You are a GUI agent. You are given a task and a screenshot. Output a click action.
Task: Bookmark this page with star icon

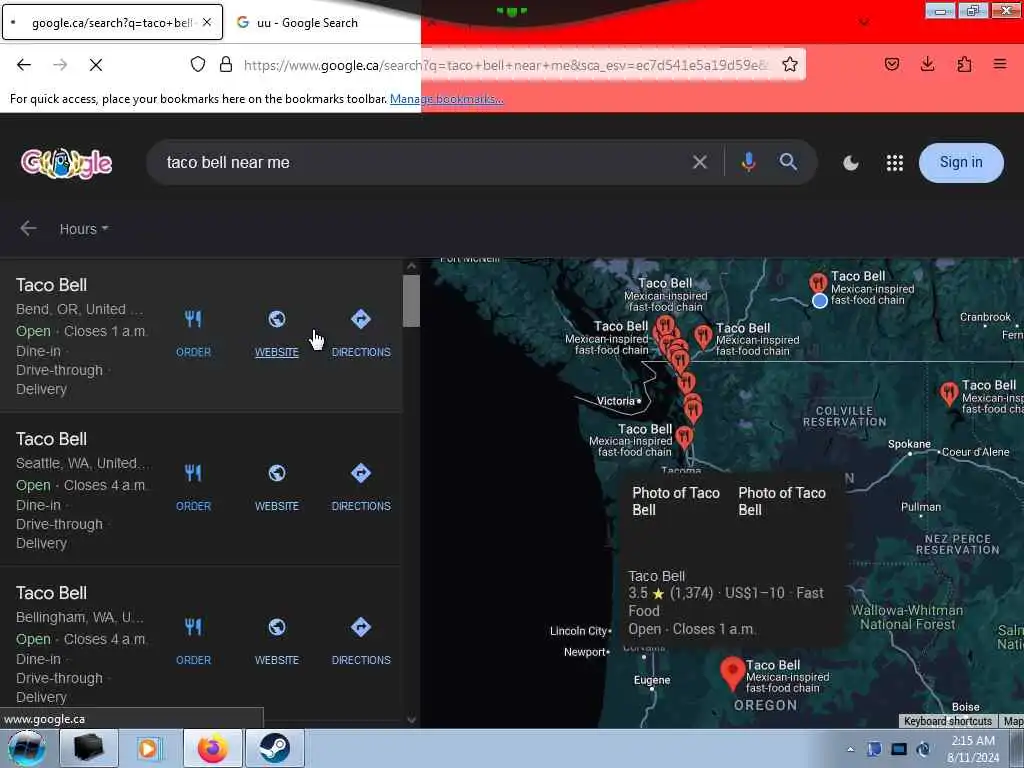coord(790,64)
